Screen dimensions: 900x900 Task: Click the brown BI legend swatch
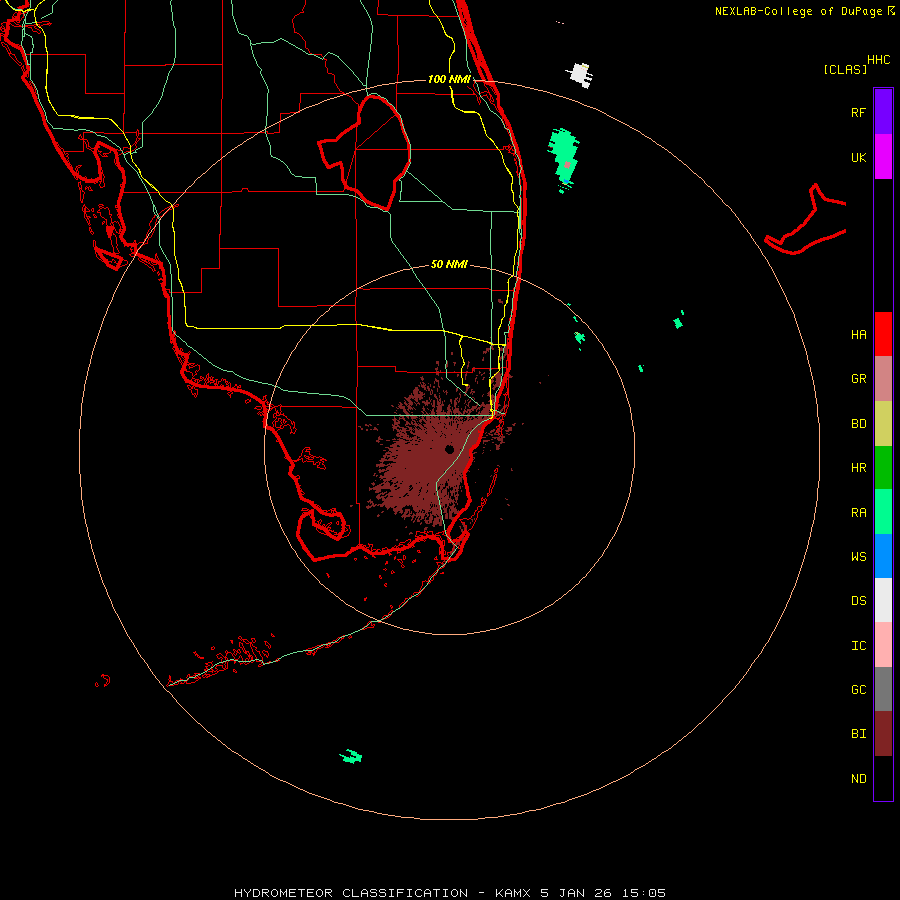883,734
